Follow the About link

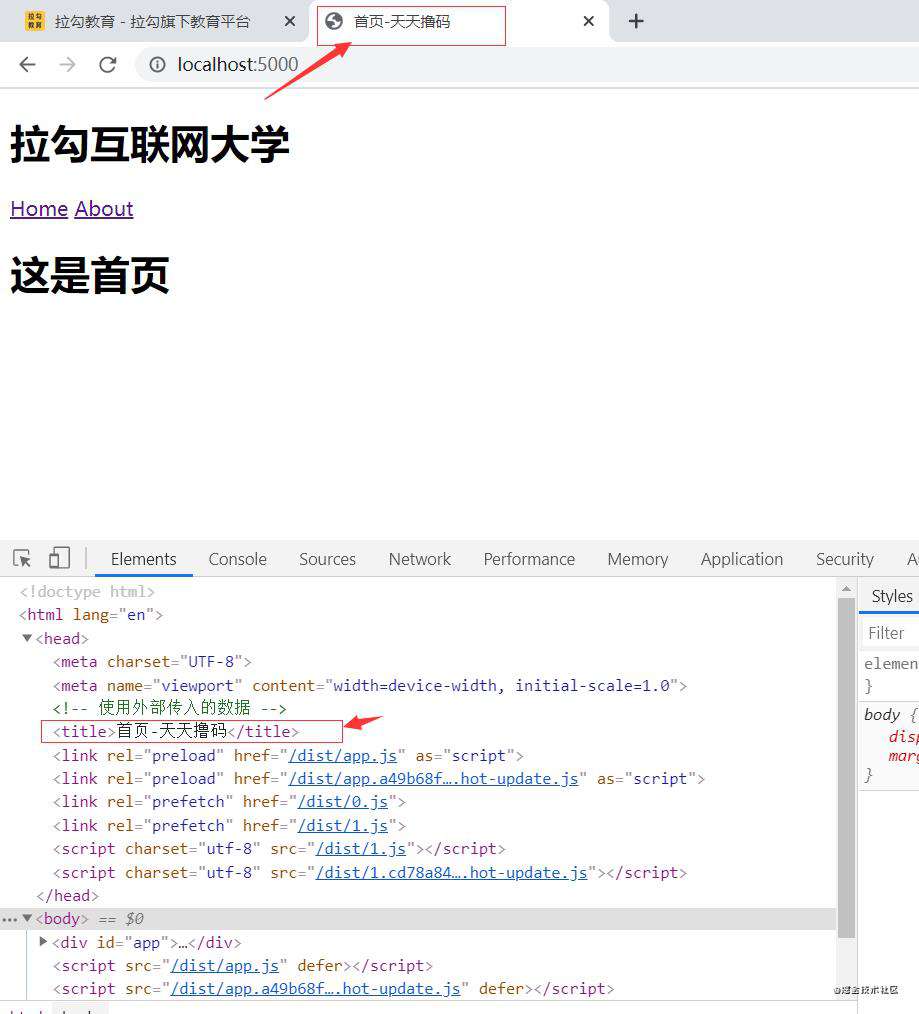[x=104, y=209]
